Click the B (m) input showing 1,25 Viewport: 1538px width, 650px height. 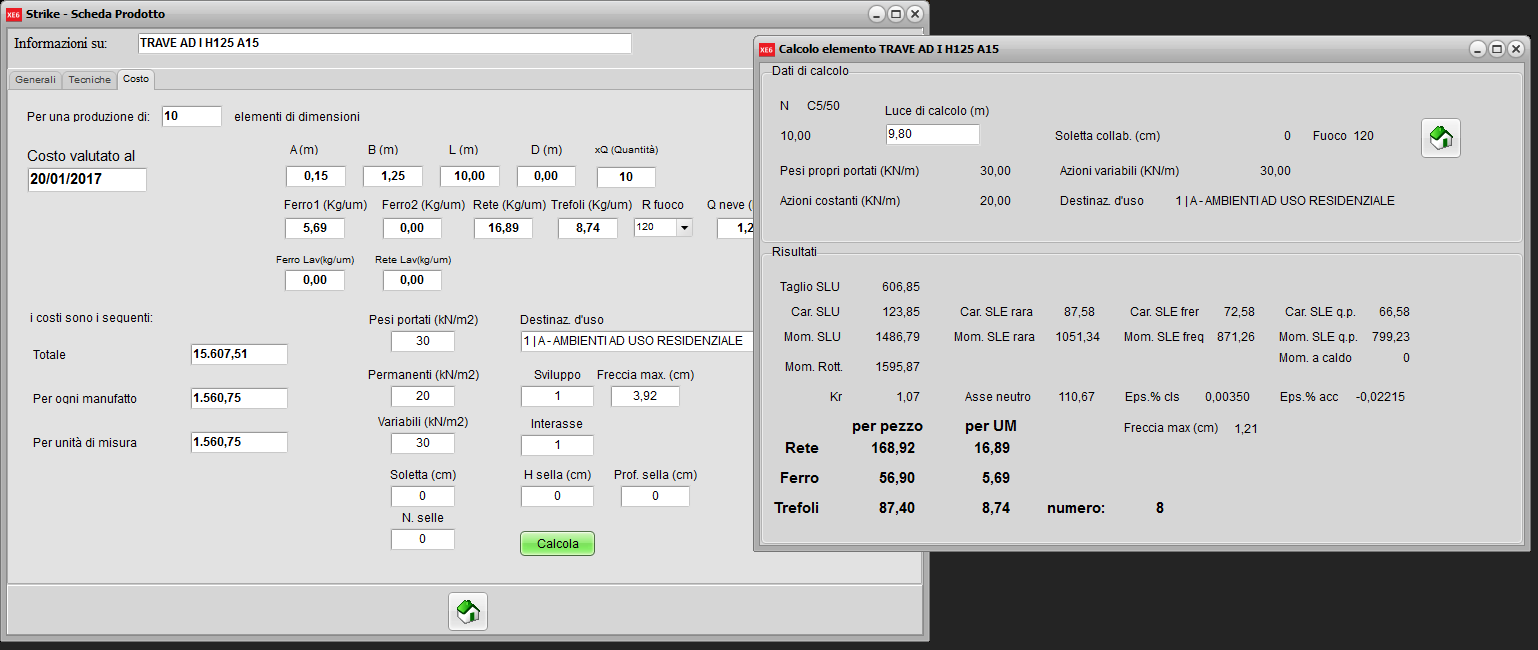point(392,176)
